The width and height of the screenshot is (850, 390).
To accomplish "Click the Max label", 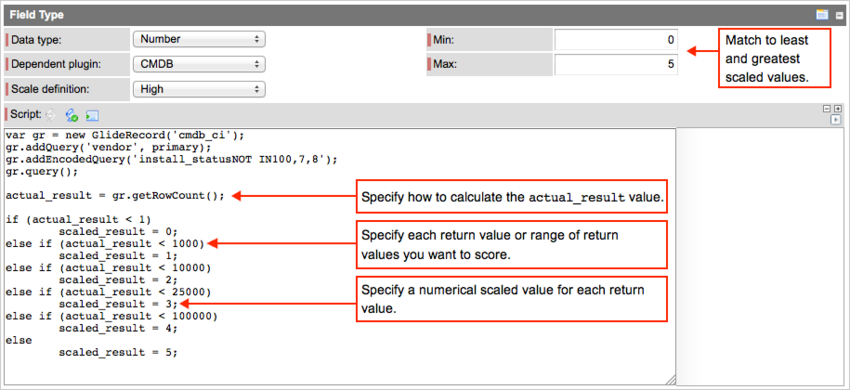I will coord(445,65).
